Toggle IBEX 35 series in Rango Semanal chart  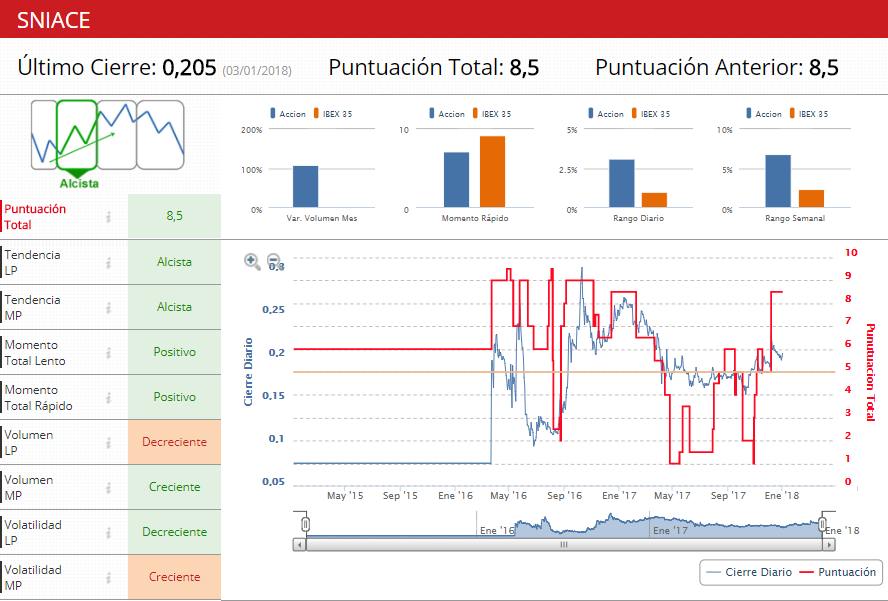click(809, 114)
